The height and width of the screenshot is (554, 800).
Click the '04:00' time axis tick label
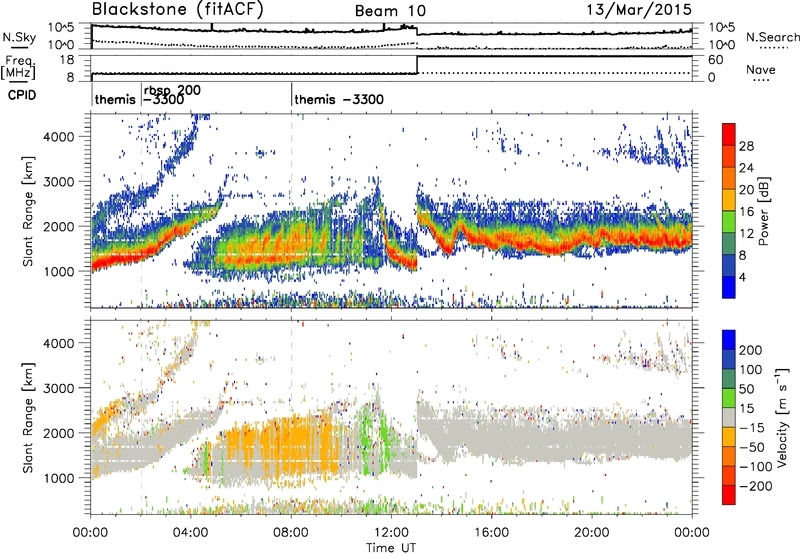pos(190,533)
